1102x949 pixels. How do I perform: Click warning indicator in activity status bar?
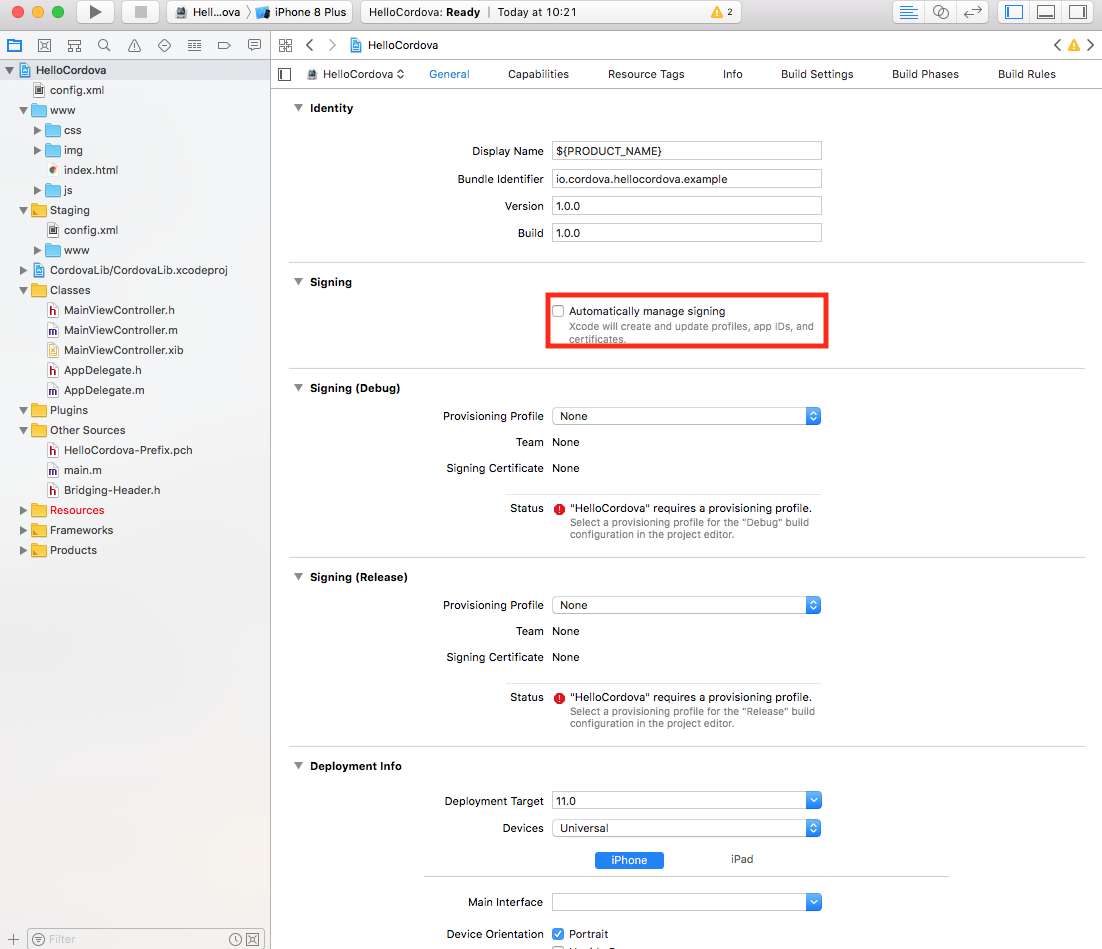(x=722, y=12)
